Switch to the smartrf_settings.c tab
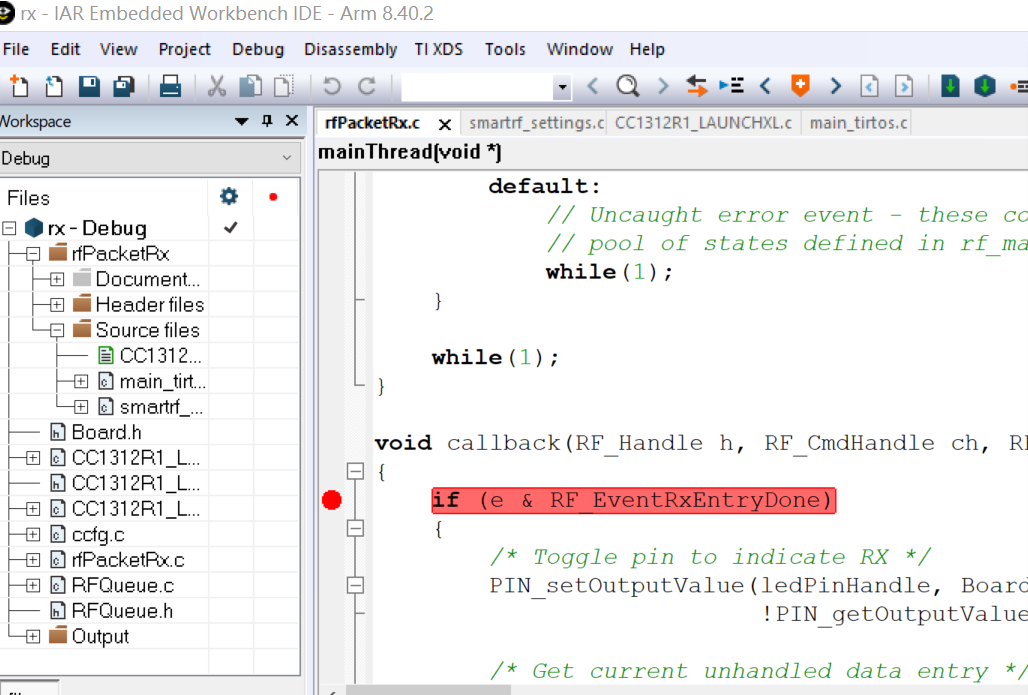Viewport: 1028px width, 695px height. 536,123
